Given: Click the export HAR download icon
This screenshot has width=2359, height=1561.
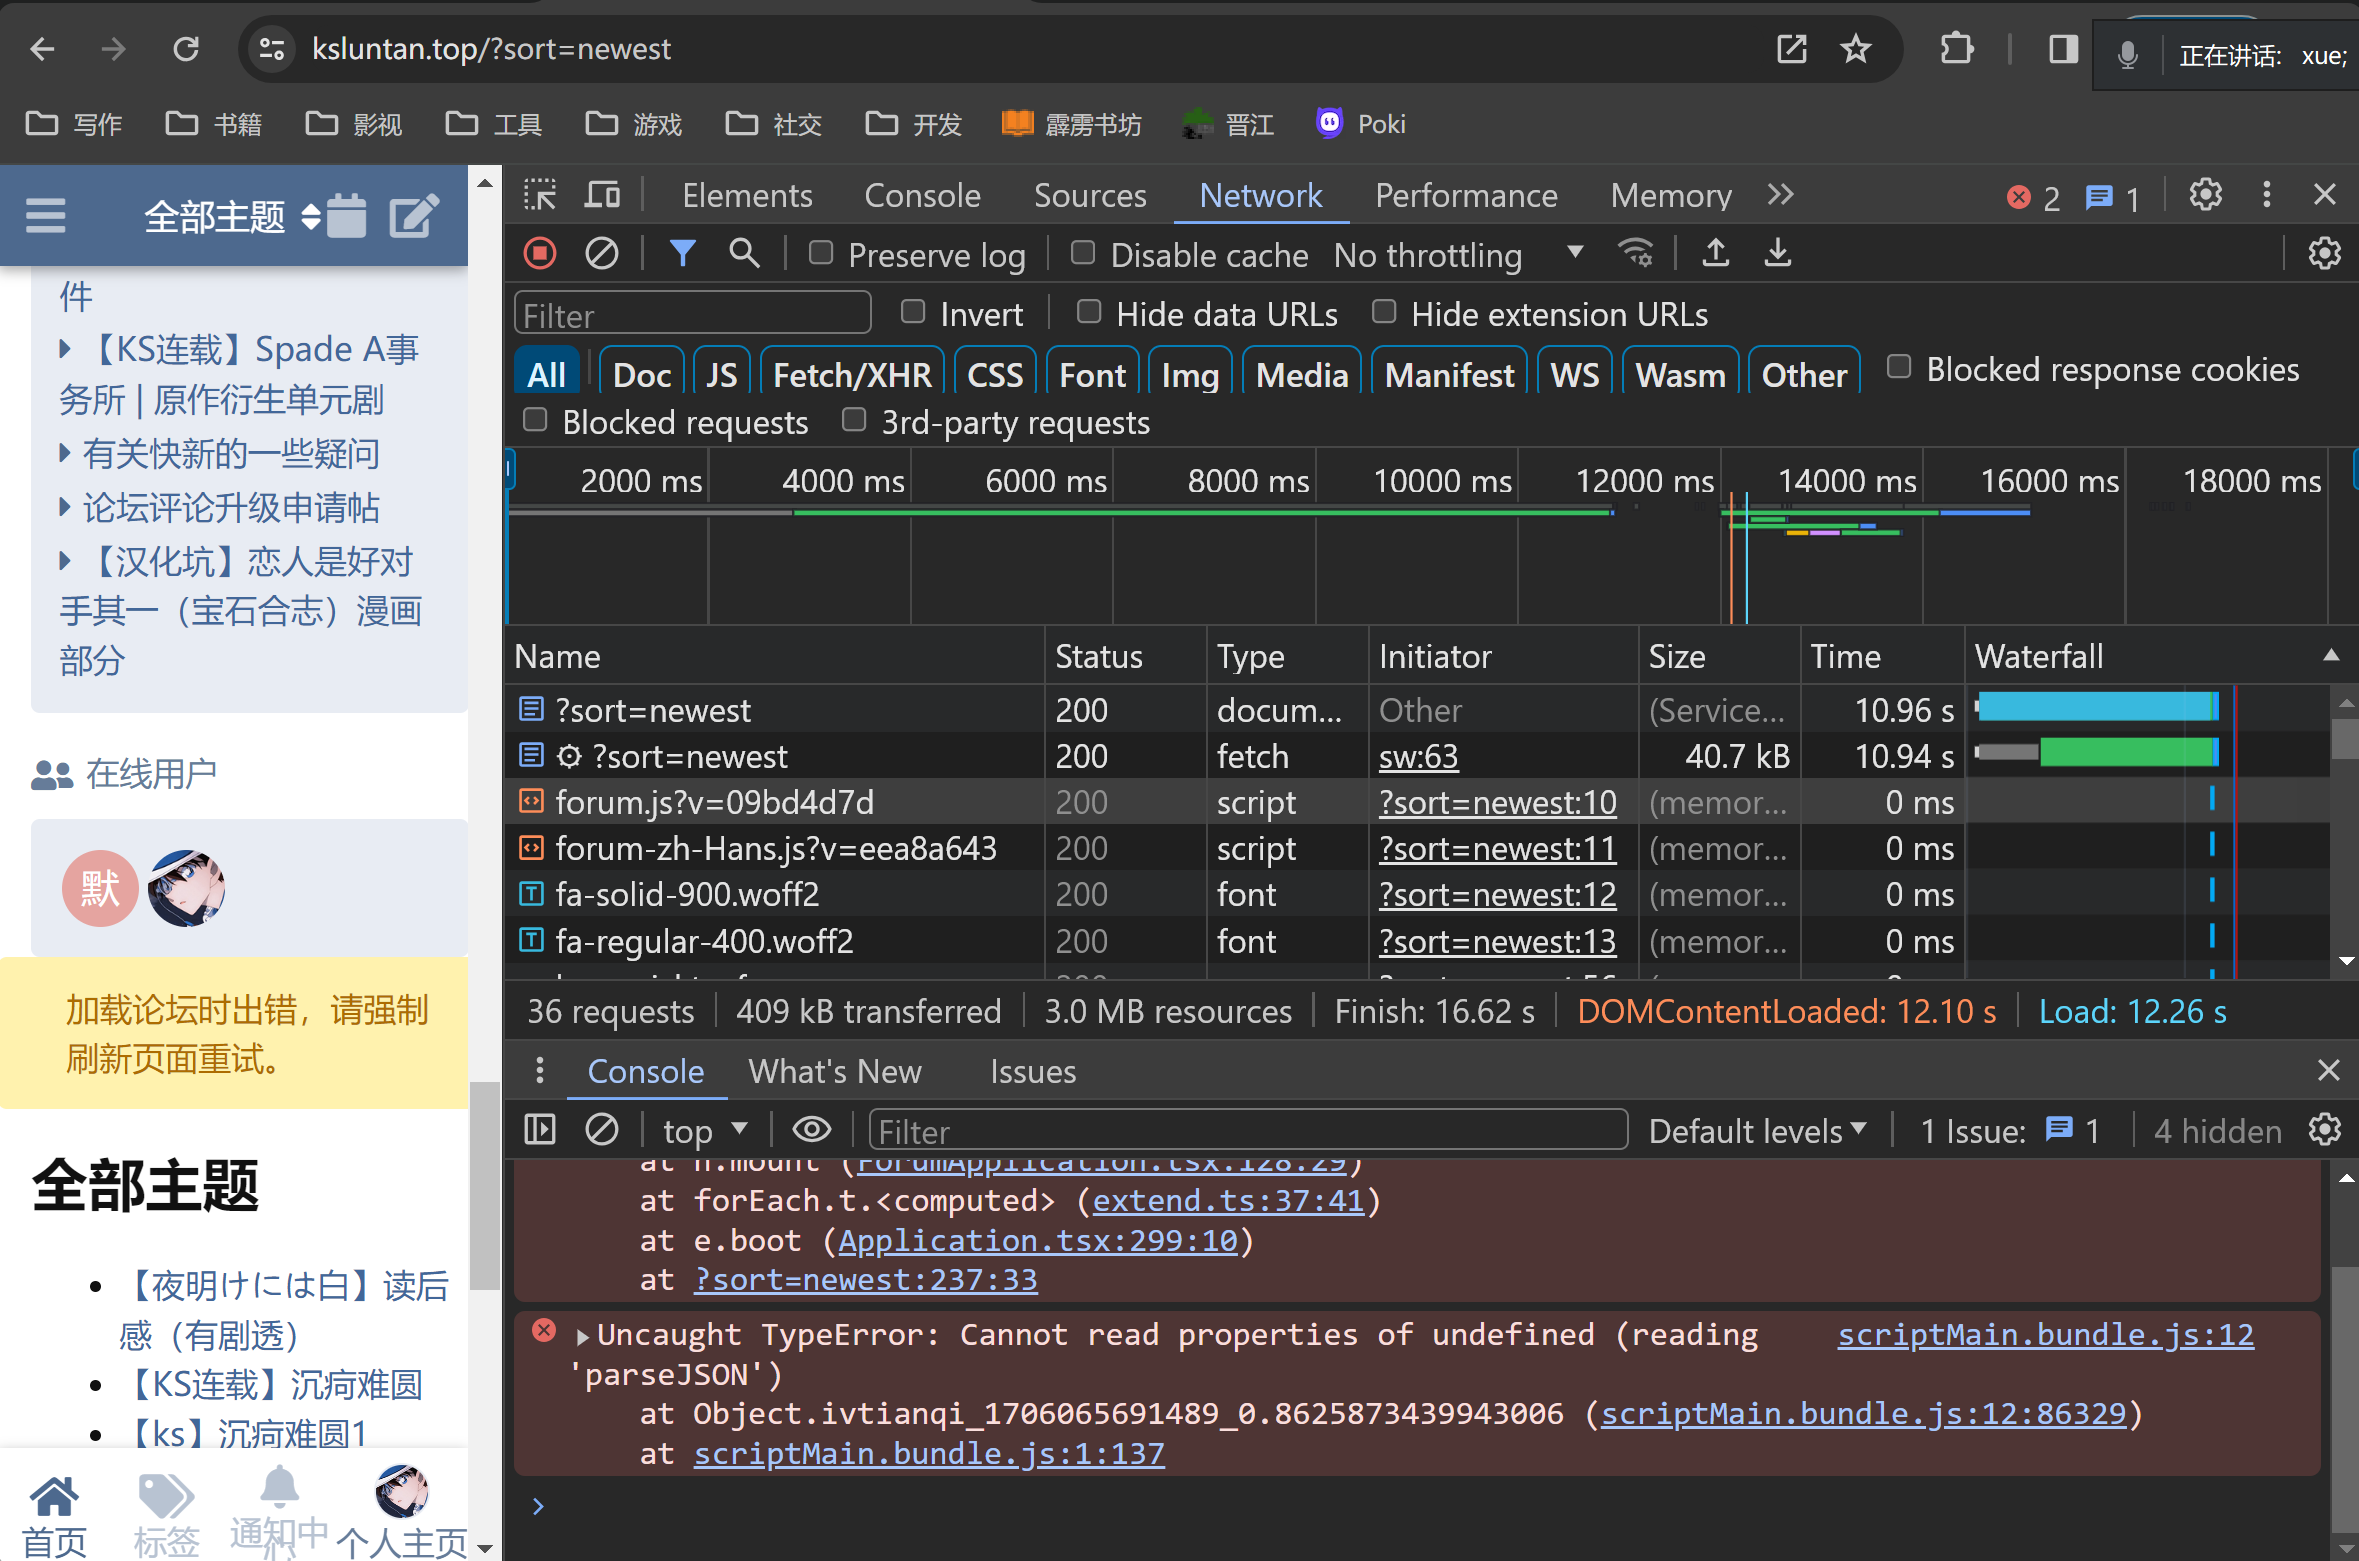Looking at the screenshot, I should tap(1777, 254).
